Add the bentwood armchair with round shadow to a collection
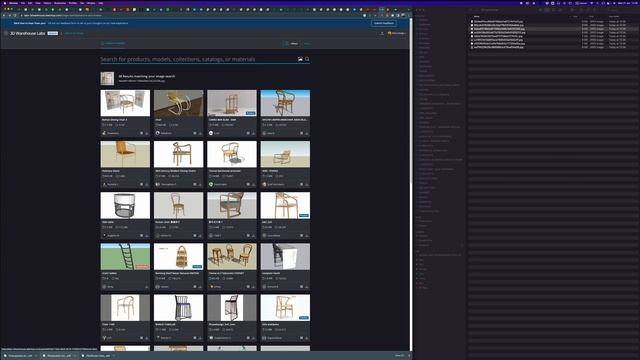The width and height of the screenshot is (640, 360). [x=248, y=184]
